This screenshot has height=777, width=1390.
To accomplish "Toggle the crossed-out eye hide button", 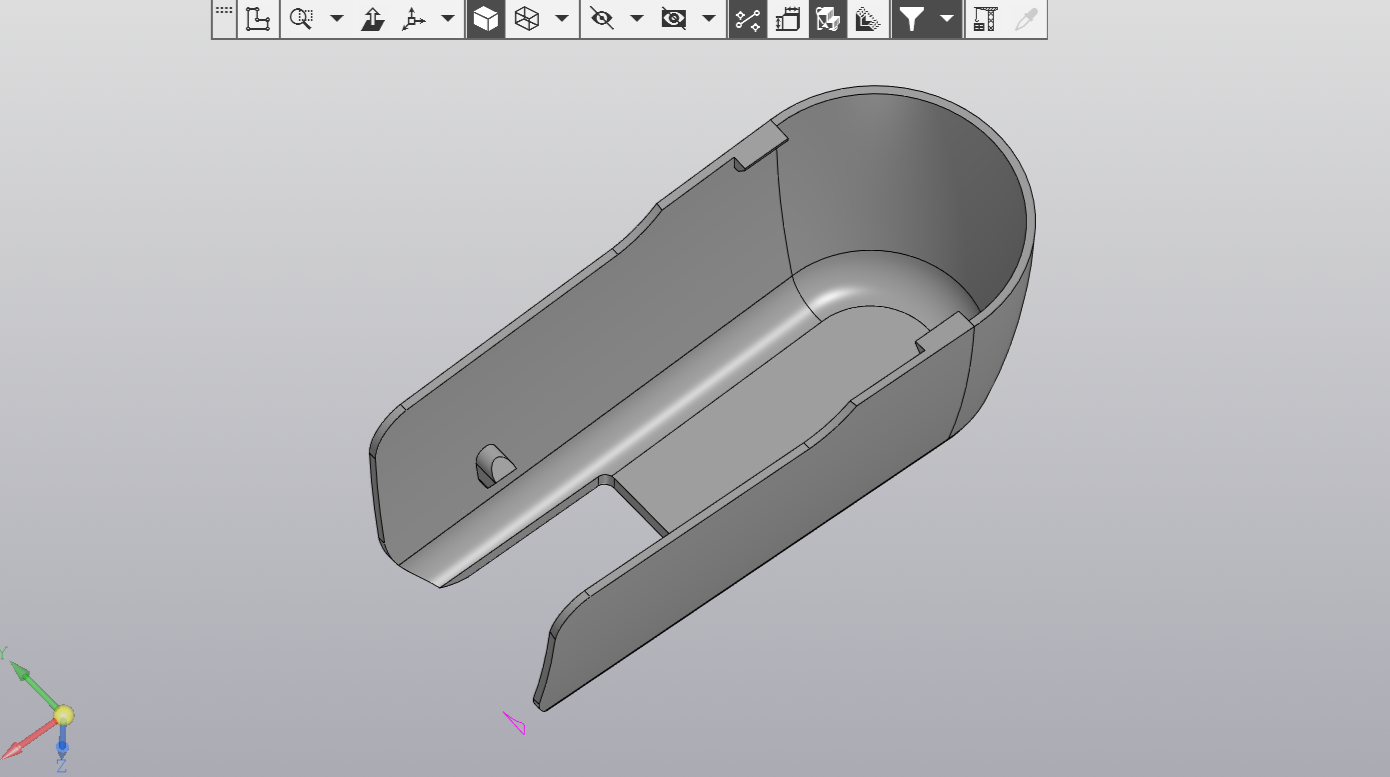I will pyautogui.click(x=602, y=19).
